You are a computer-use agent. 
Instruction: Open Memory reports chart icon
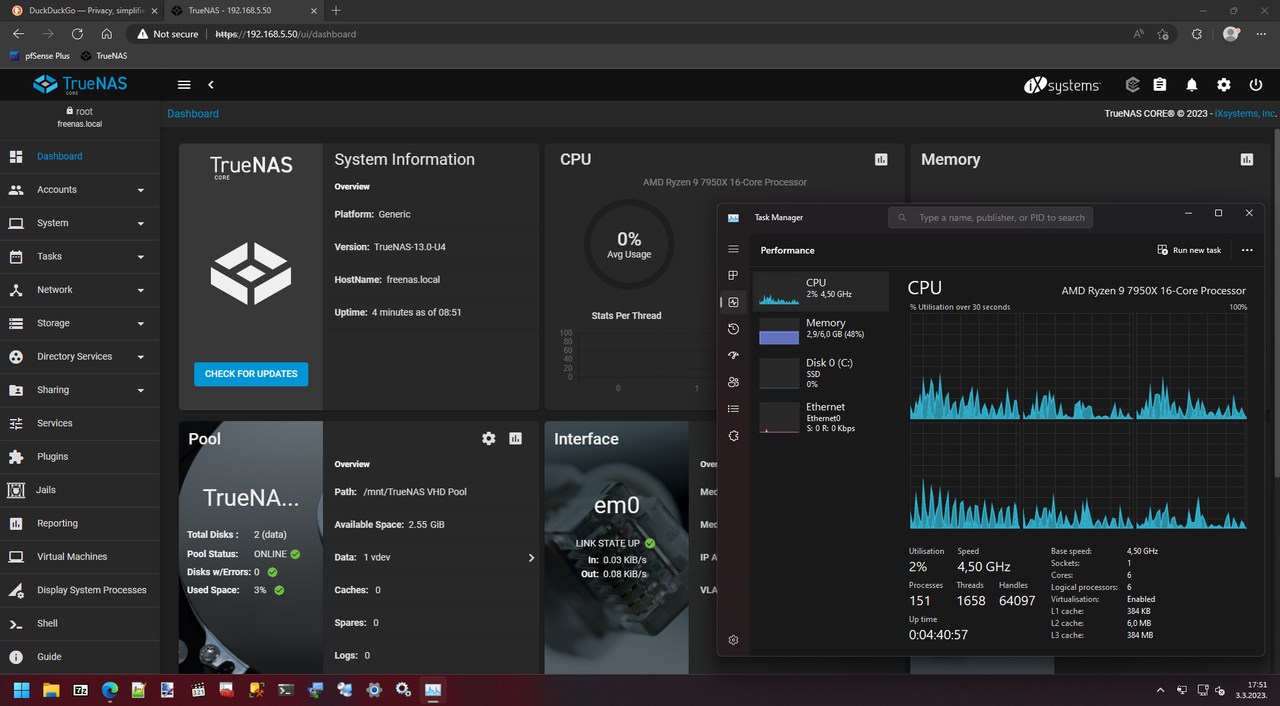point(1246,159)
